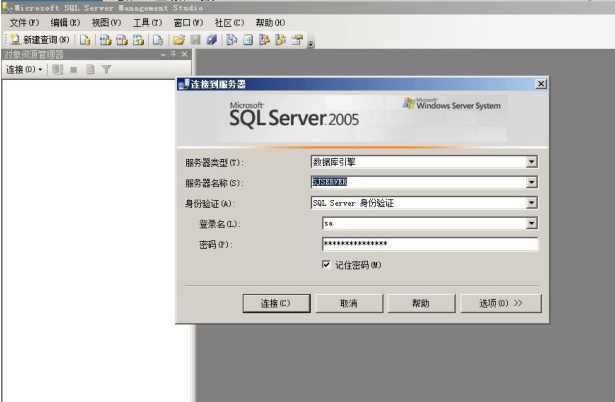
Task: Open the 身份验证 dropdown arrow
Action: [532, 202]
